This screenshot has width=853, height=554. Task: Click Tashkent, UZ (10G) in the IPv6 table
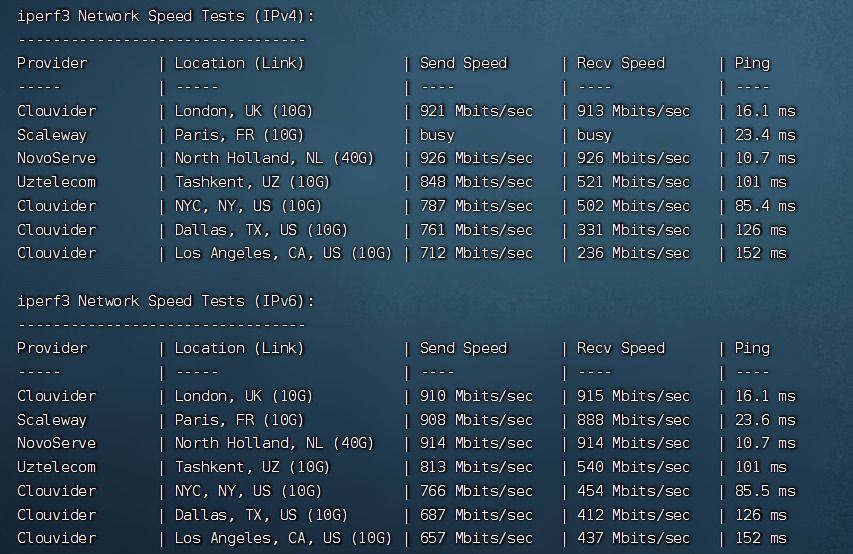click(x=252, y=467)
